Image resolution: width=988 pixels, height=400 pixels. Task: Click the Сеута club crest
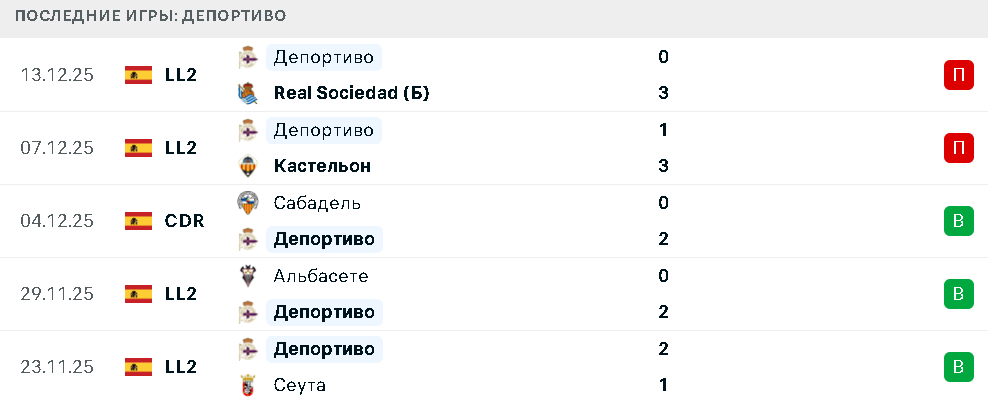(x=248, y=385)
